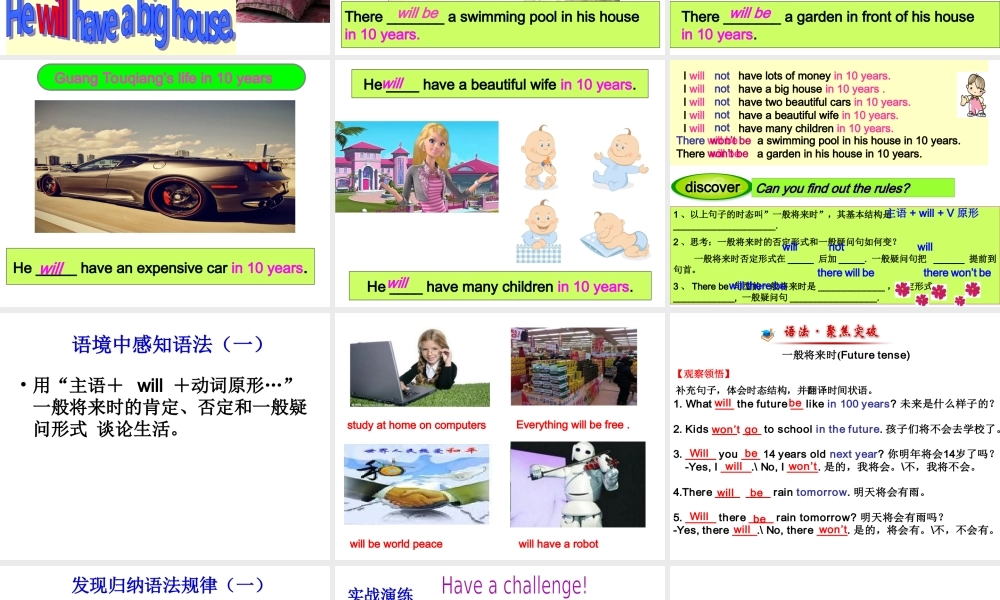The width and height of the screenshot is (1000, 600).
Task: Select the caption "study at home on computers"
Action: [x=416, y=425]
